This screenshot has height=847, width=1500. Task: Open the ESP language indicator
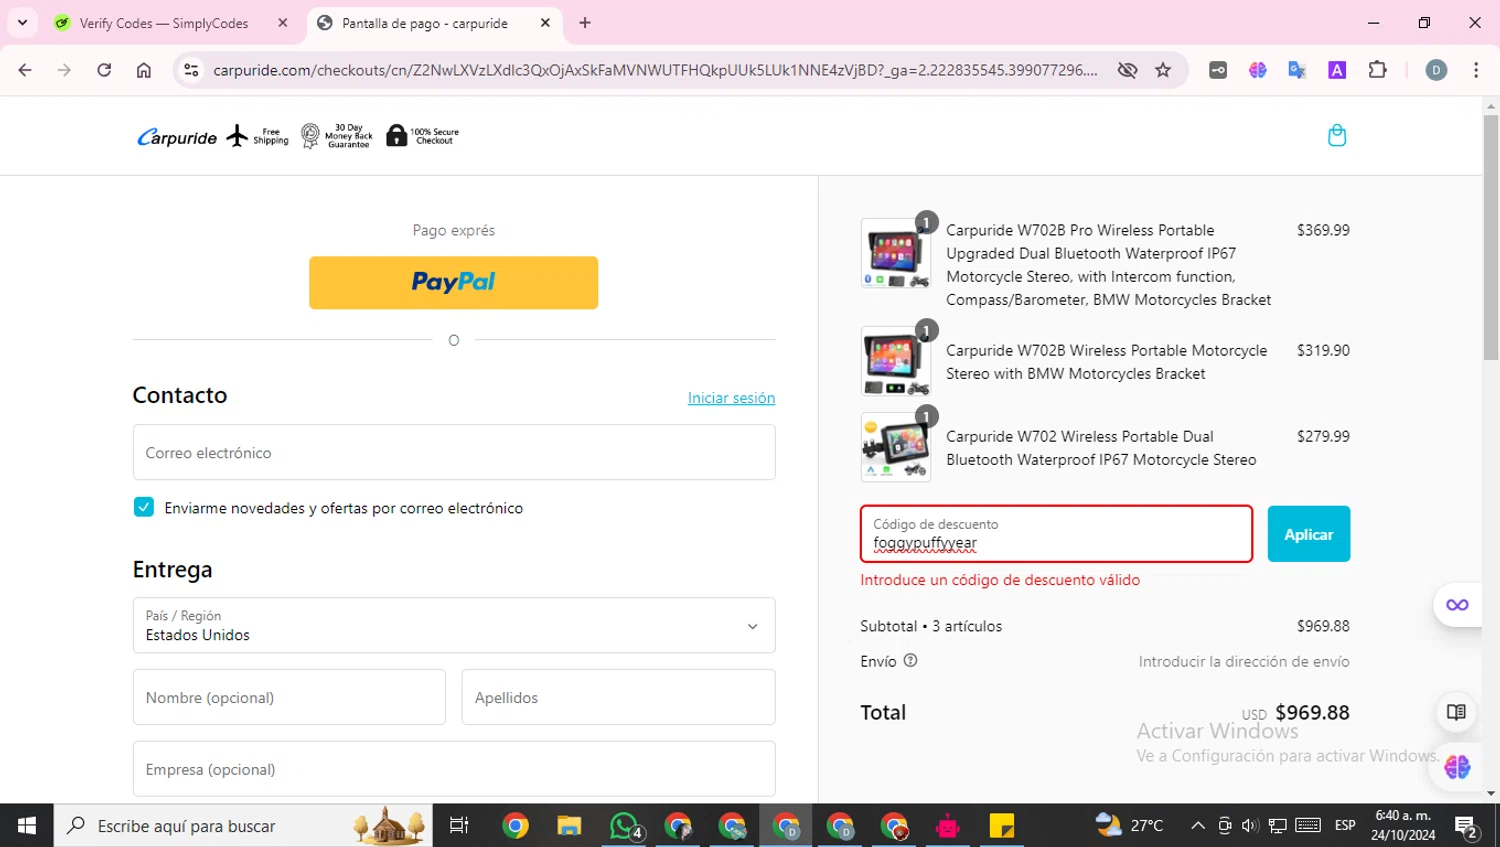tap(1345, 826)
